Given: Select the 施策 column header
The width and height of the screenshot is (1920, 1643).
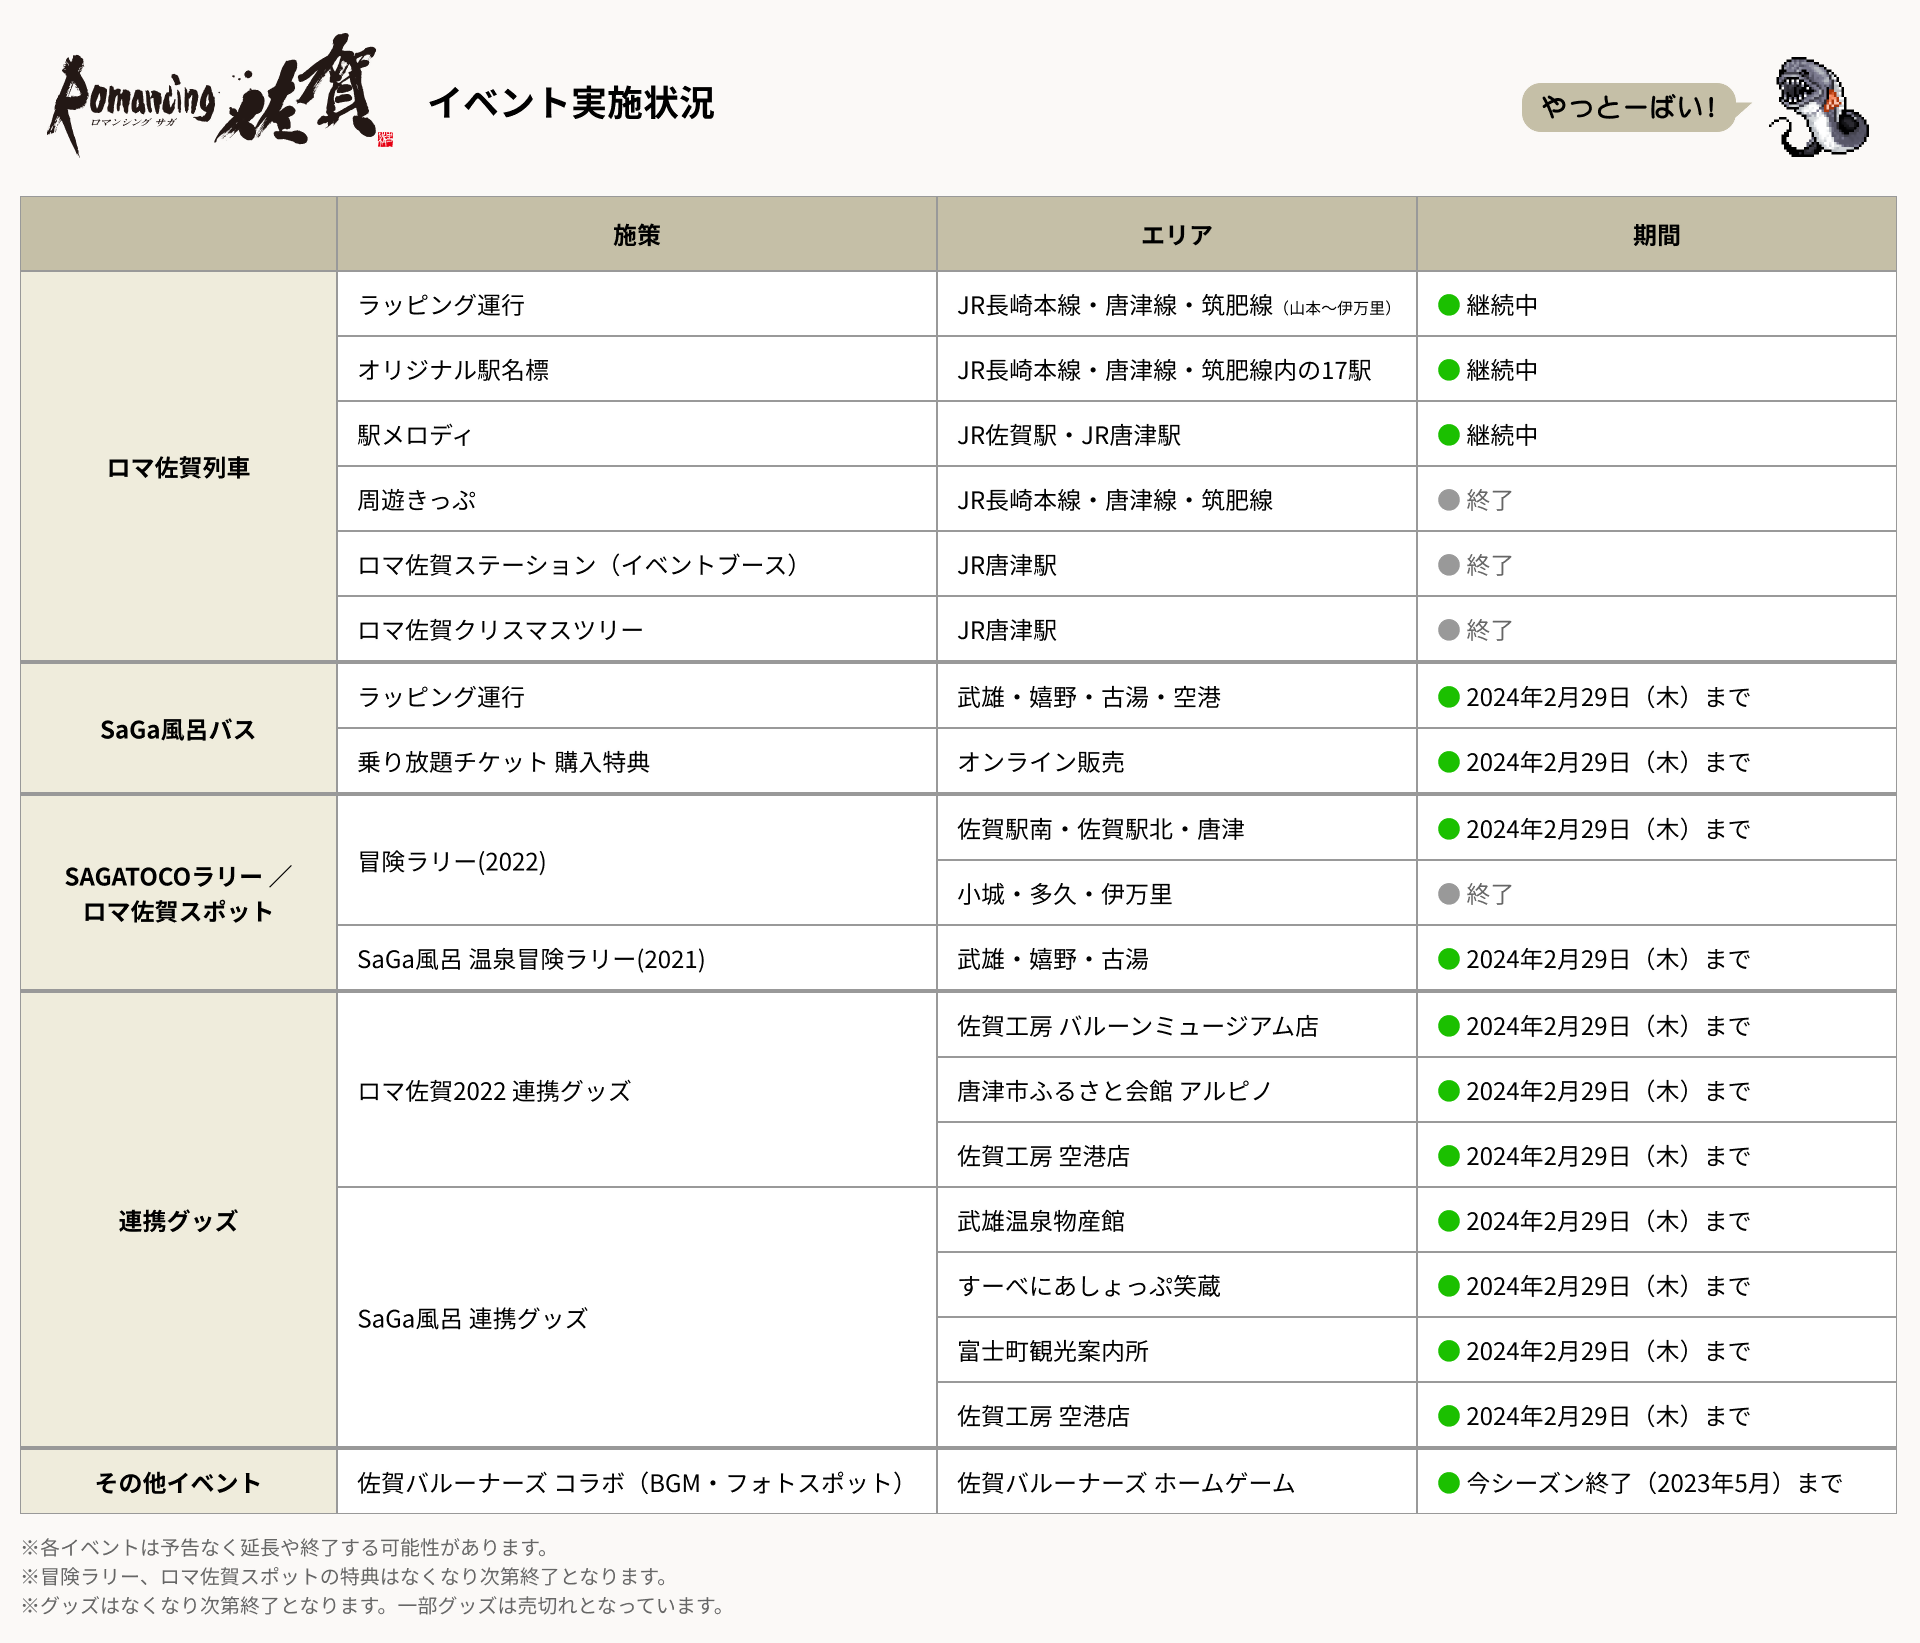Looking at the screenshot, I should [x=636, y=235].
